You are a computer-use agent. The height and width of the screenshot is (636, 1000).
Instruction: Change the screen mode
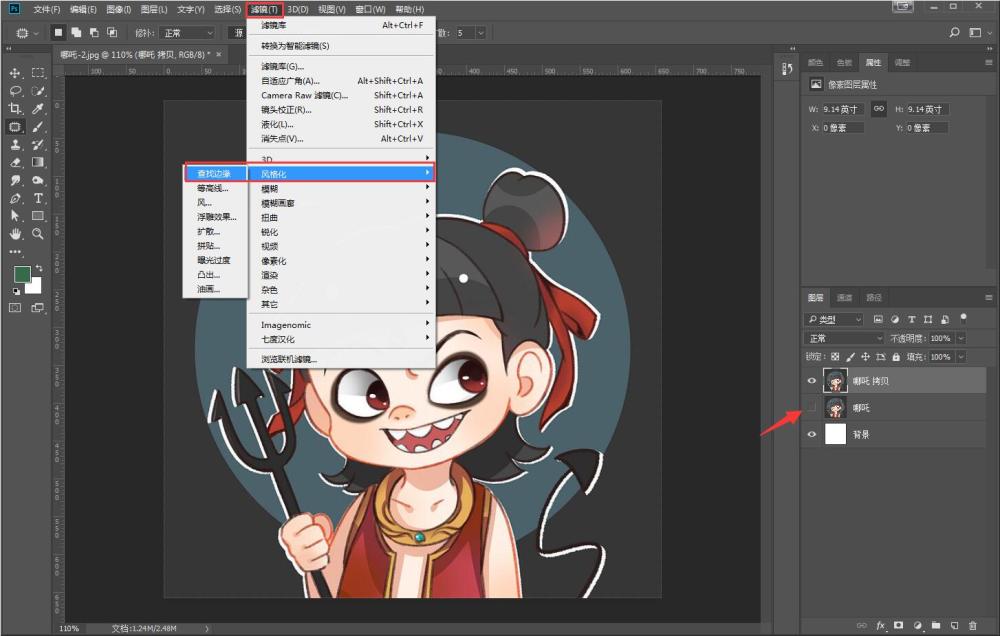(38, 308)
